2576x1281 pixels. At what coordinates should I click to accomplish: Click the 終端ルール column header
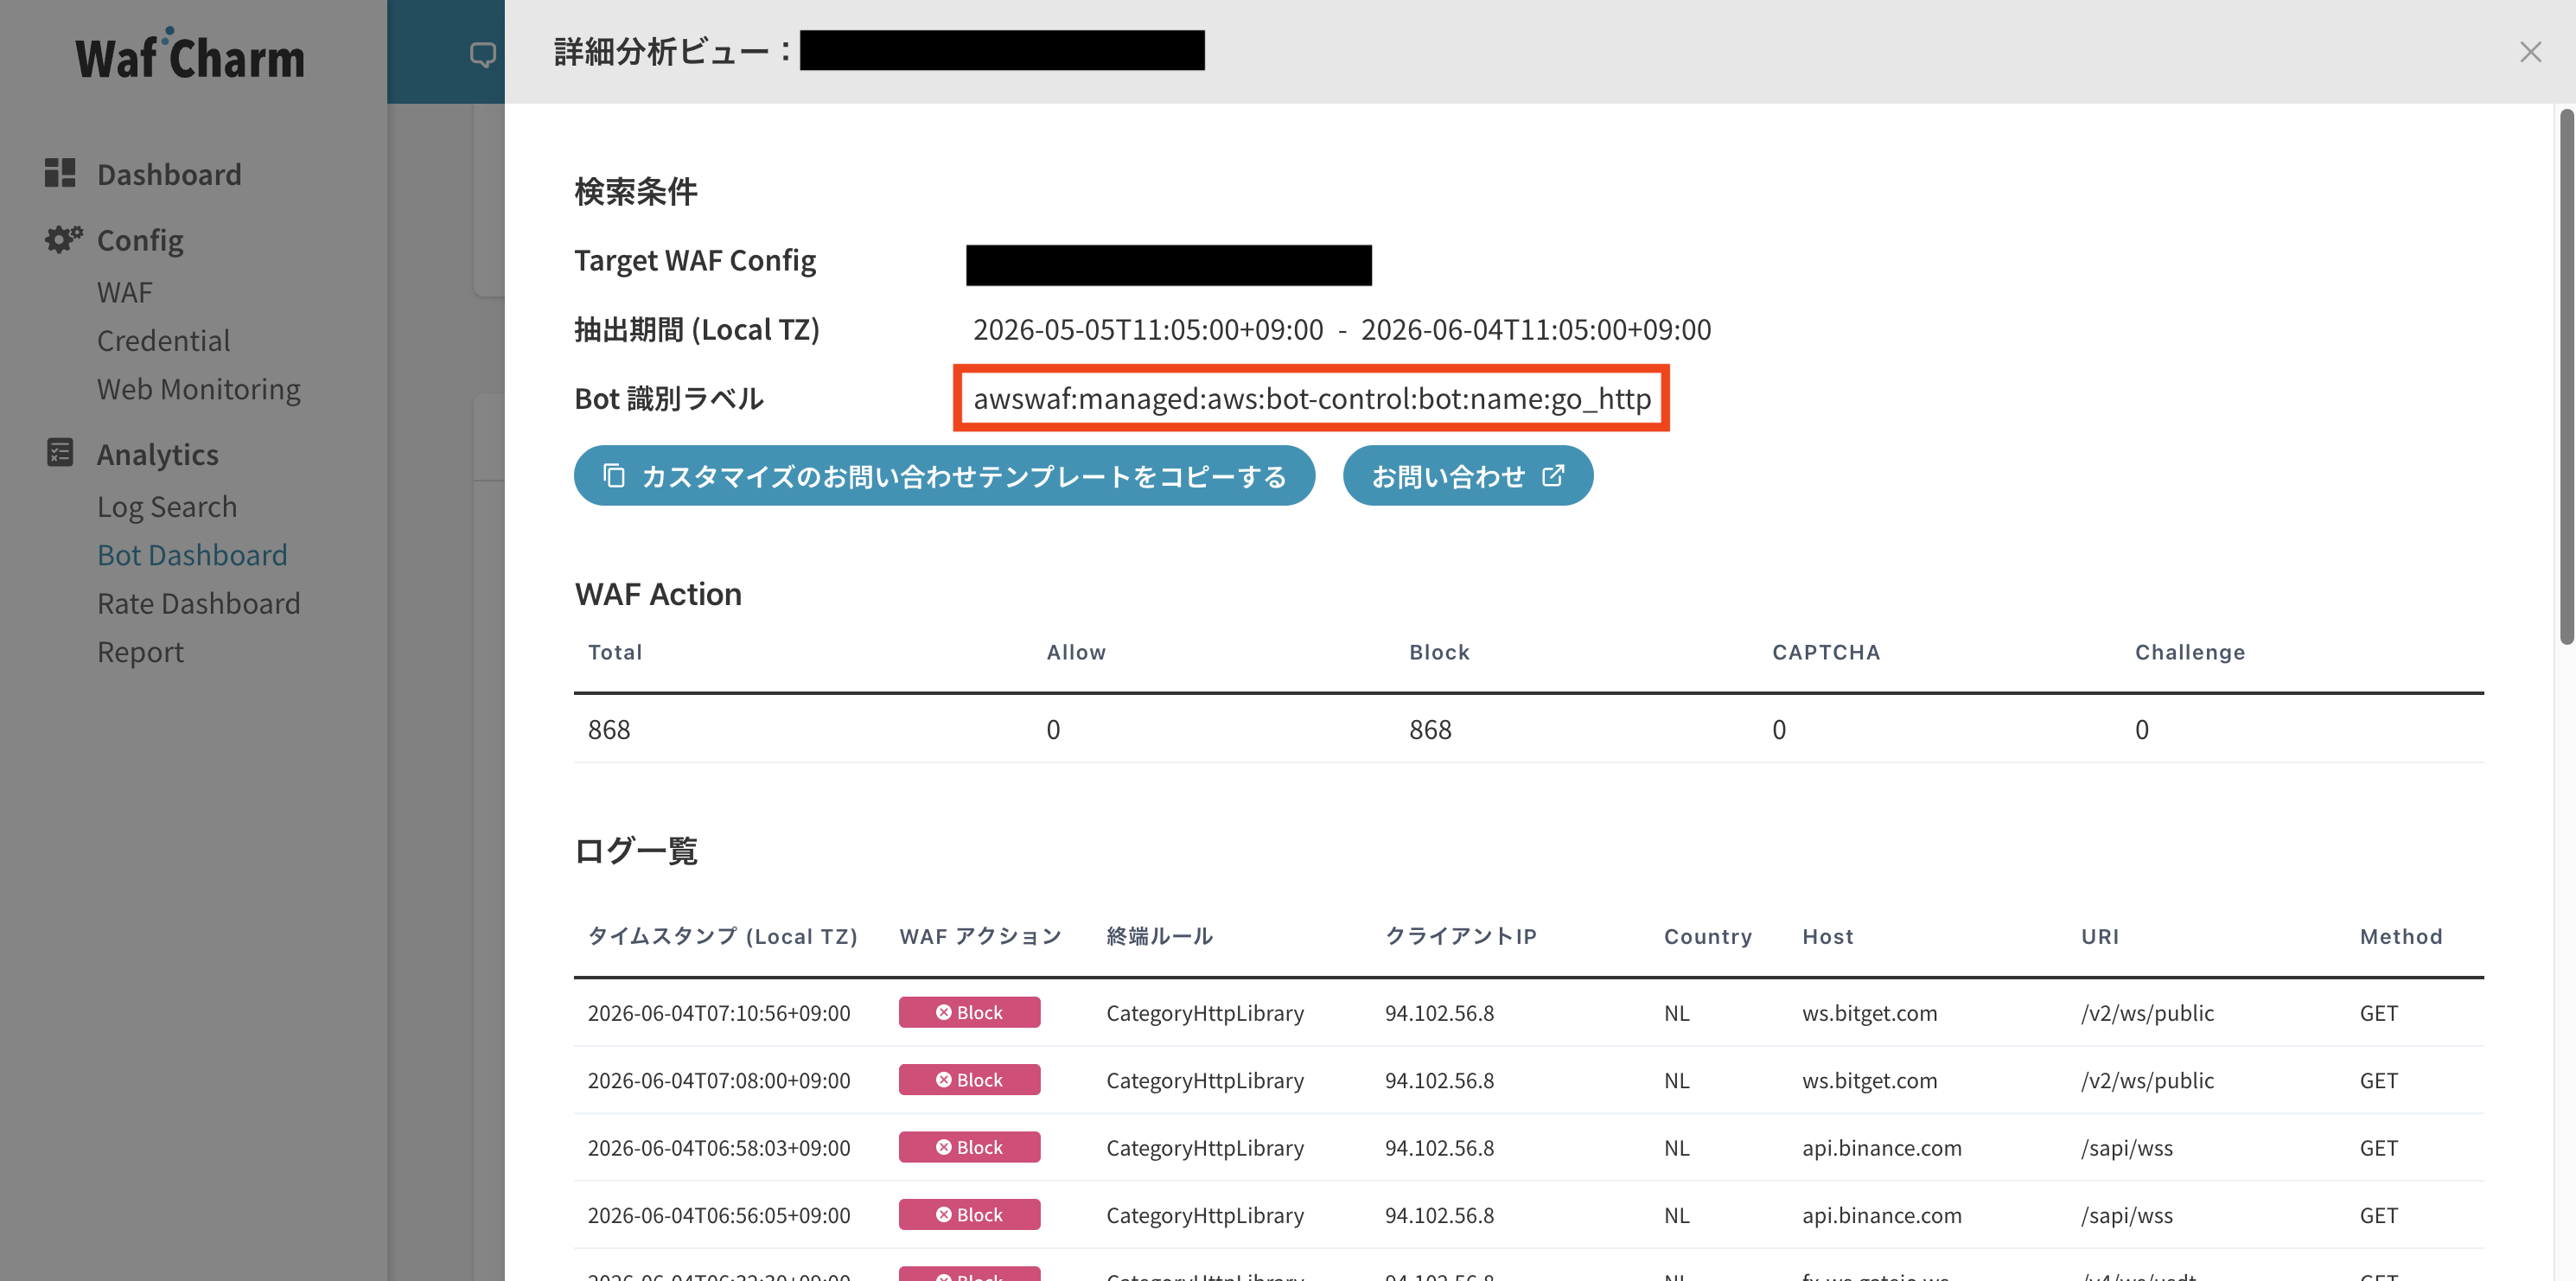[1160, 936]
